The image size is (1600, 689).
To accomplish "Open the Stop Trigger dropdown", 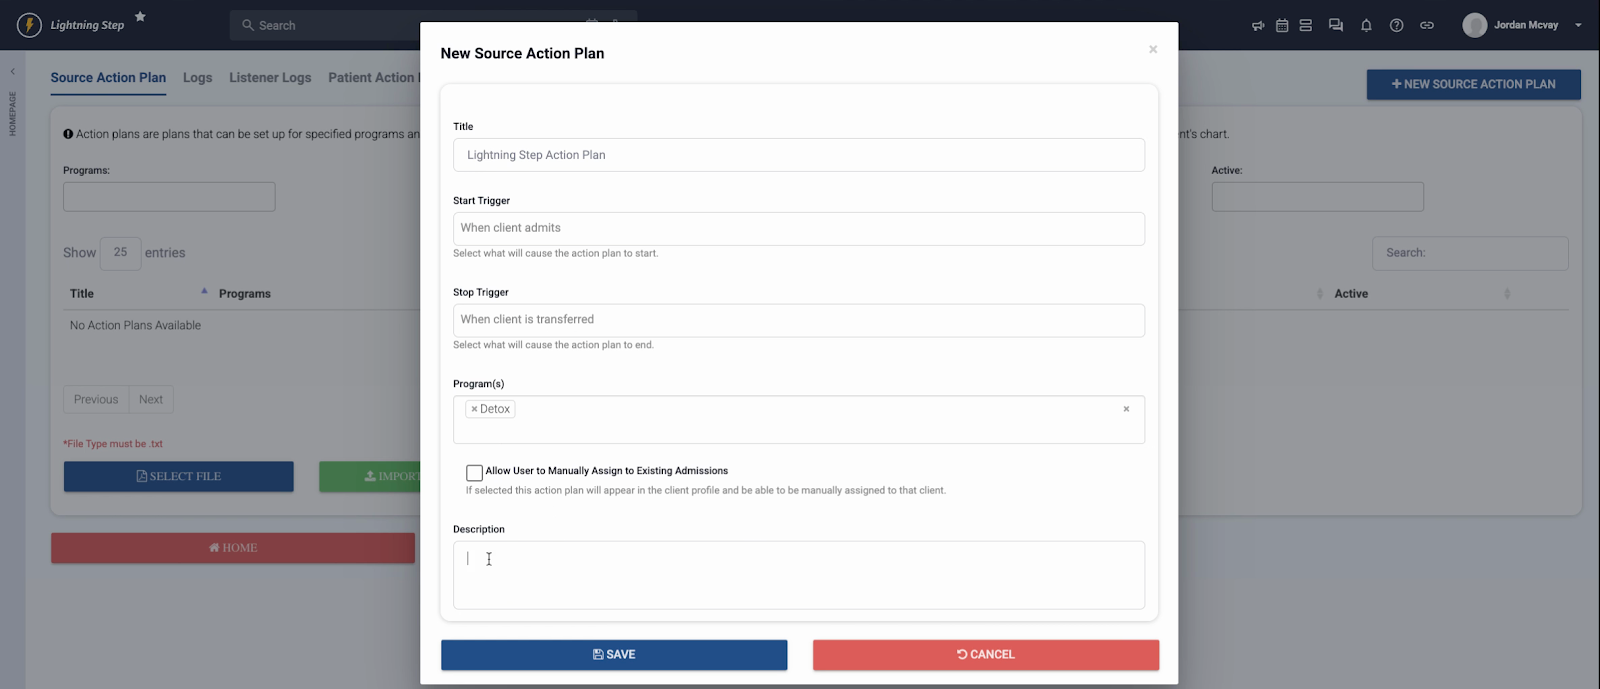I will 798,320.
